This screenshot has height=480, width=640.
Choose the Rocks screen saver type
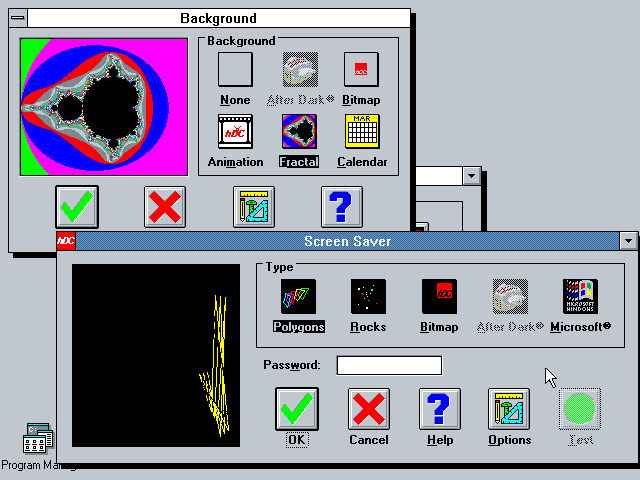(368, 297)
